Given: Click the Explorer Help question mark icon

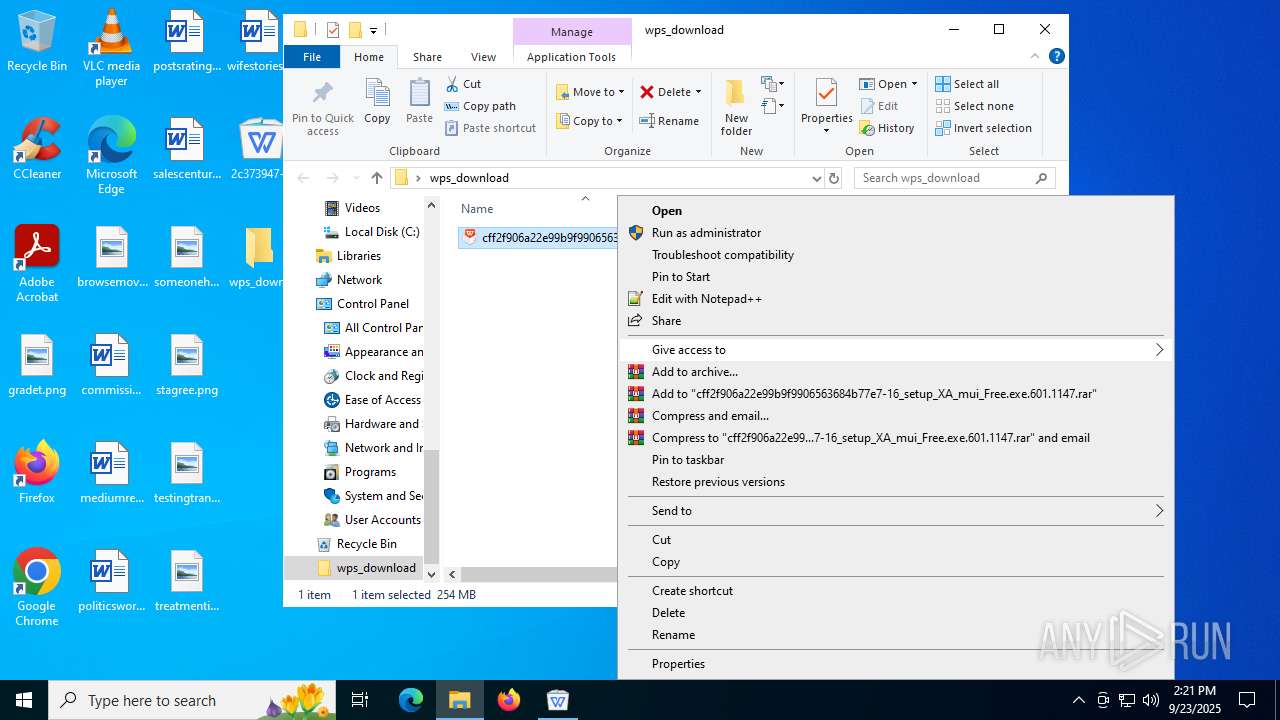Looking at the screenshot, I should tap(1056, 56).
